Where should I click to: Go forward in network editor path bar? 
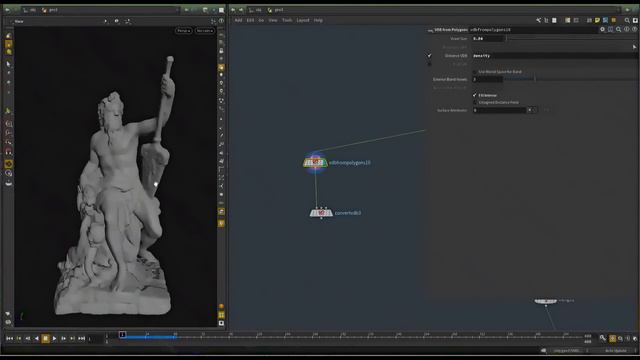pyautogui.click(x=241, y=10)
